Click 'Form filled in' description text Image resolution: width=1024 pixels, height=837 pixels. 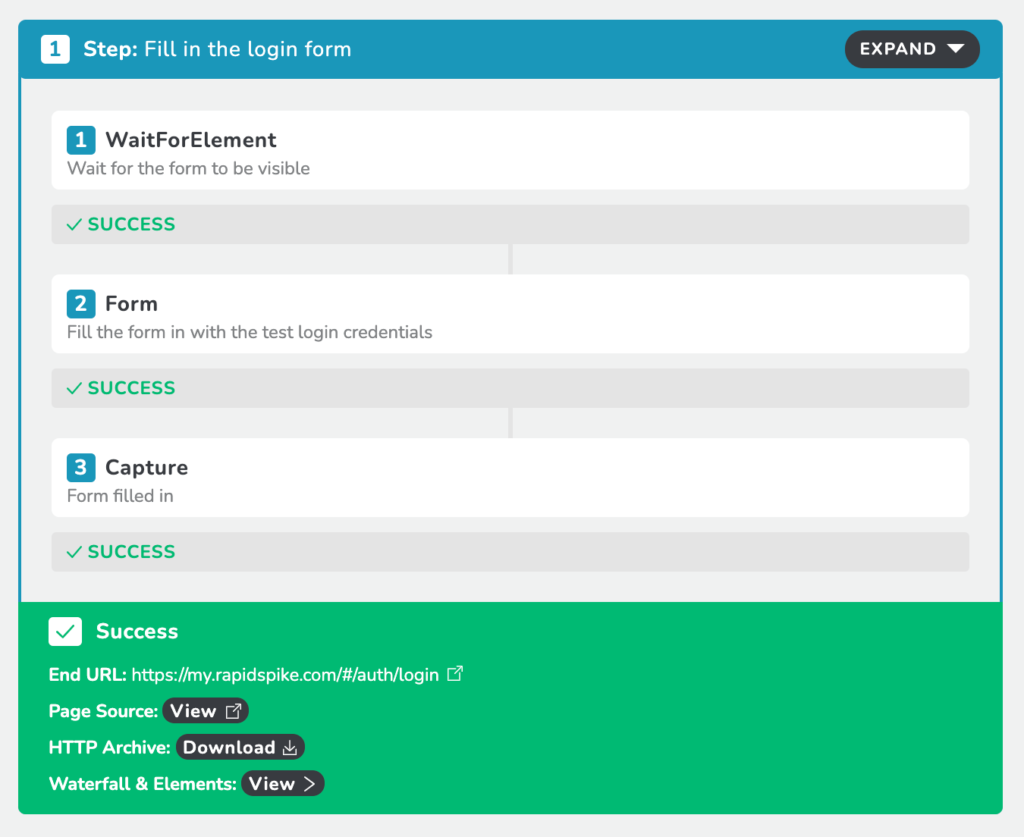coord(120,496)
